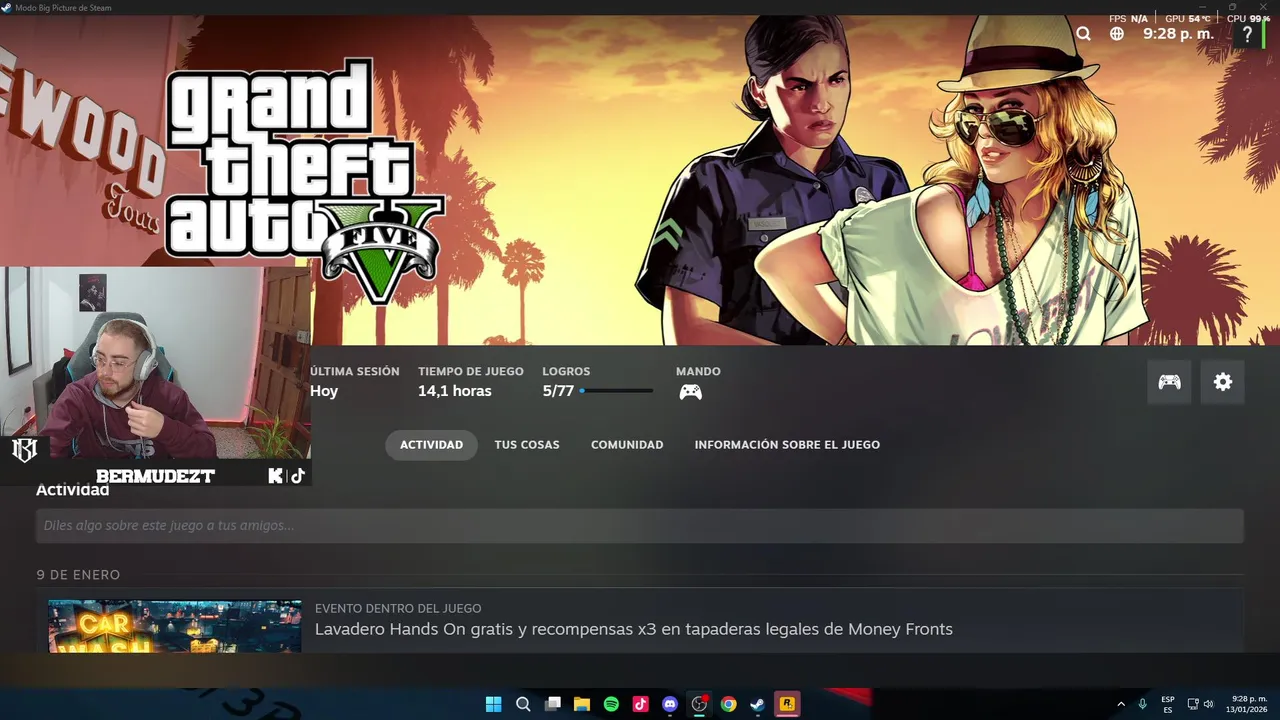The height and width of the screenshot is (720, 1280).
Task: Click TIEMPO DE JUEGO 14,1 horas
Action: 470,382
